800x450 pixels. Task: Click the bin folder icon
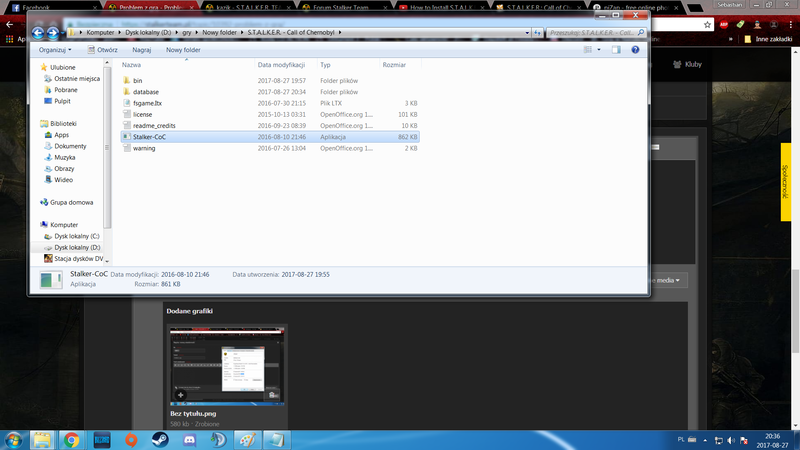pos(126,79)
